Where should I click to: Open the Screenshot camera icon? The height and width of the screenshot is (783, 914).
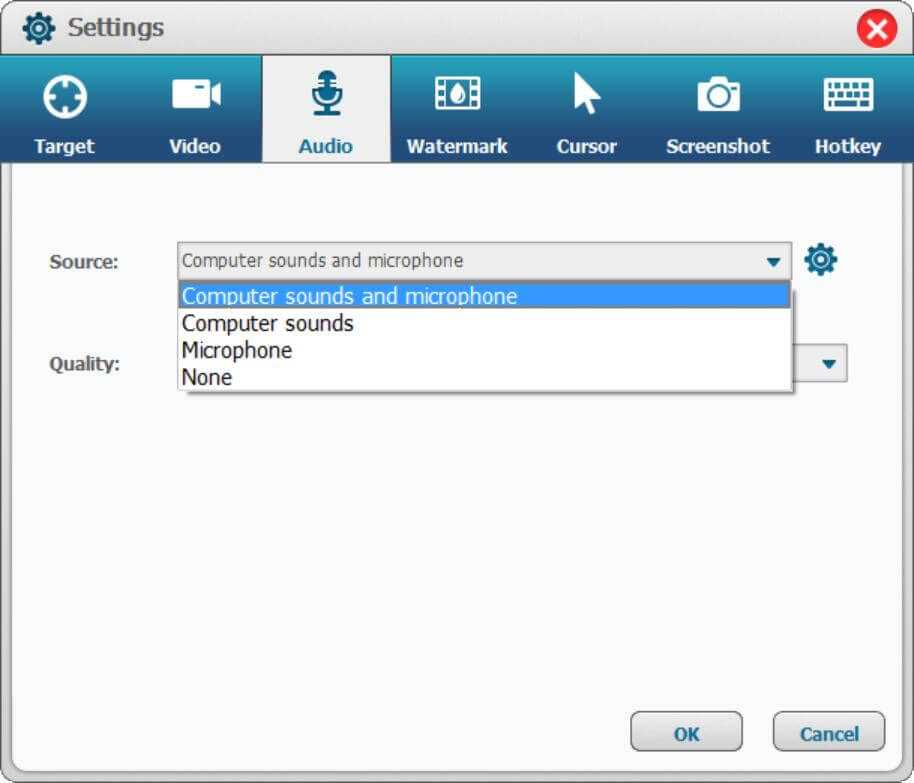tap(718, 96)
